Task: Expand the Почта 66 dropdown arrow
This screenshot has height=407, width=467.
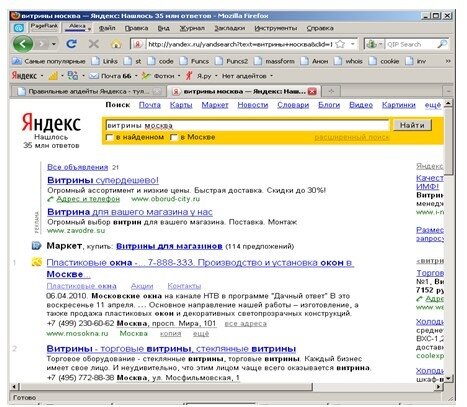Action: tap(136, 76)
